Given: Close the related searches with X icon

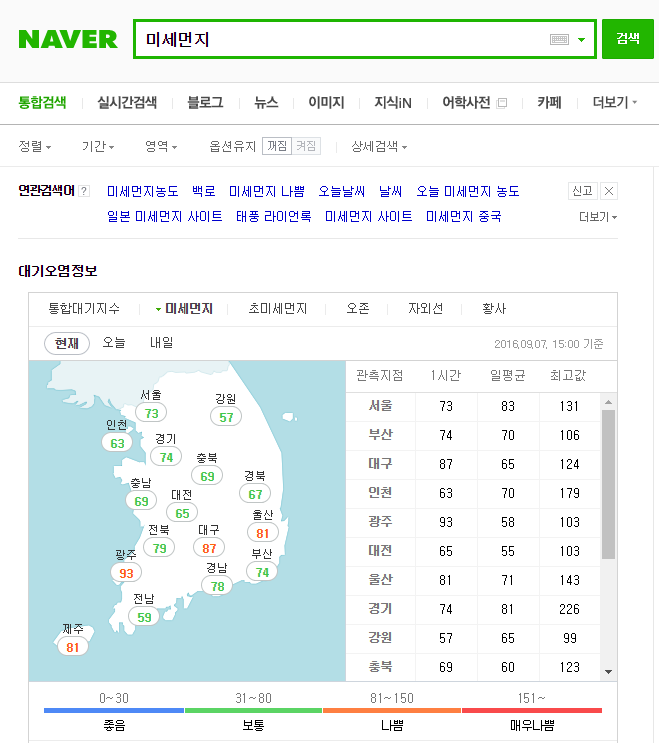Looking at the screenshot, I should pos(609,191).
